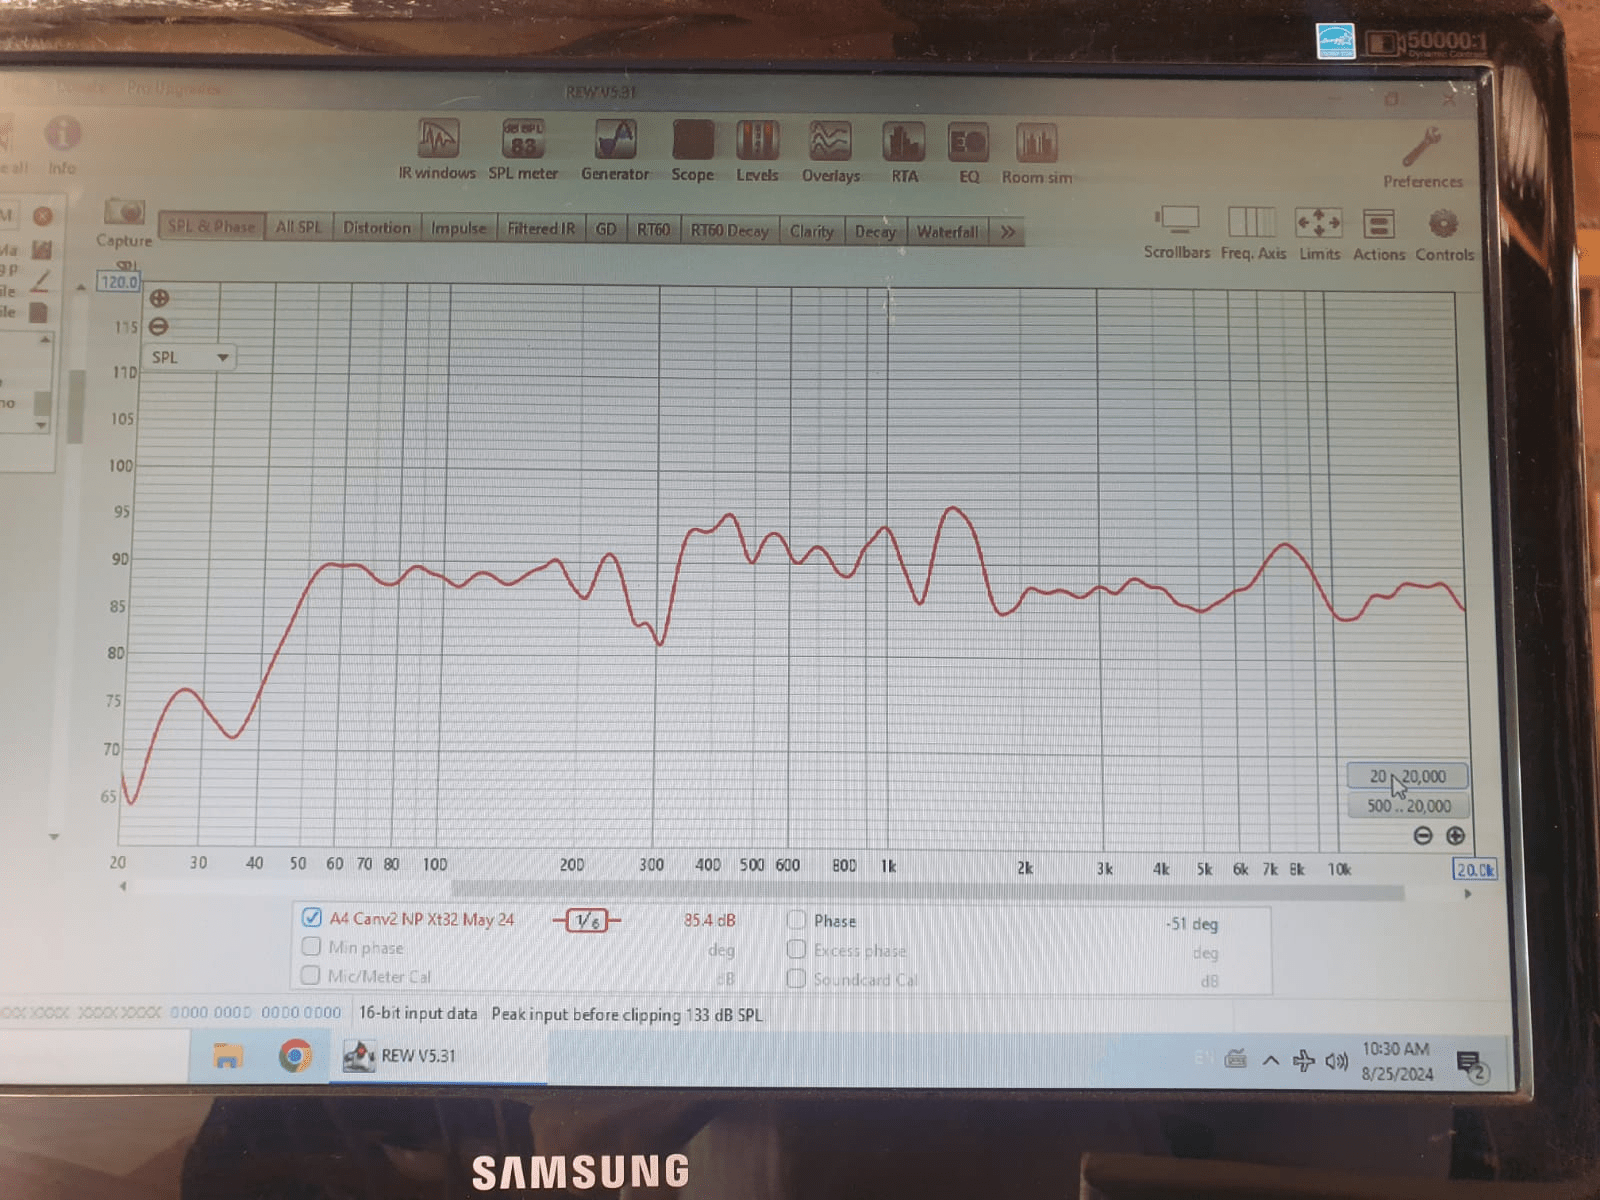Zoom out frequency axis minus icon
Image resolution: width=1600 pixels, height=1200 pixels.
pos(1423,835)
